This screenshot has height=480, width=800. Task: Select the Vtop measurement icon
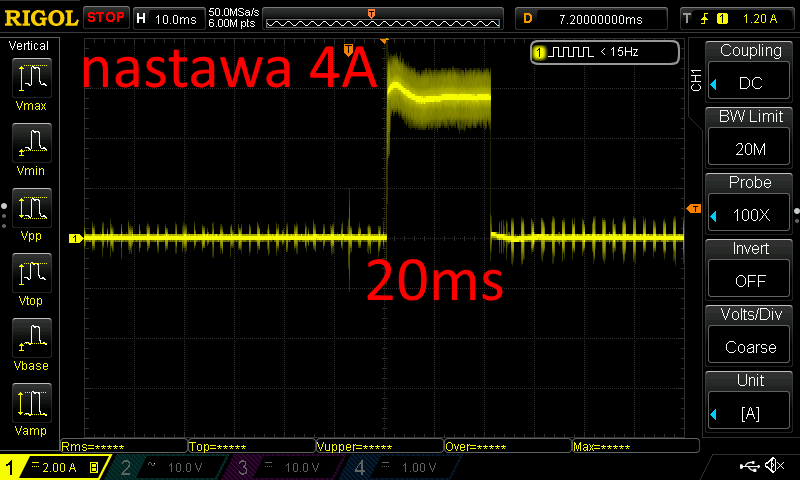tap(32, 272)
